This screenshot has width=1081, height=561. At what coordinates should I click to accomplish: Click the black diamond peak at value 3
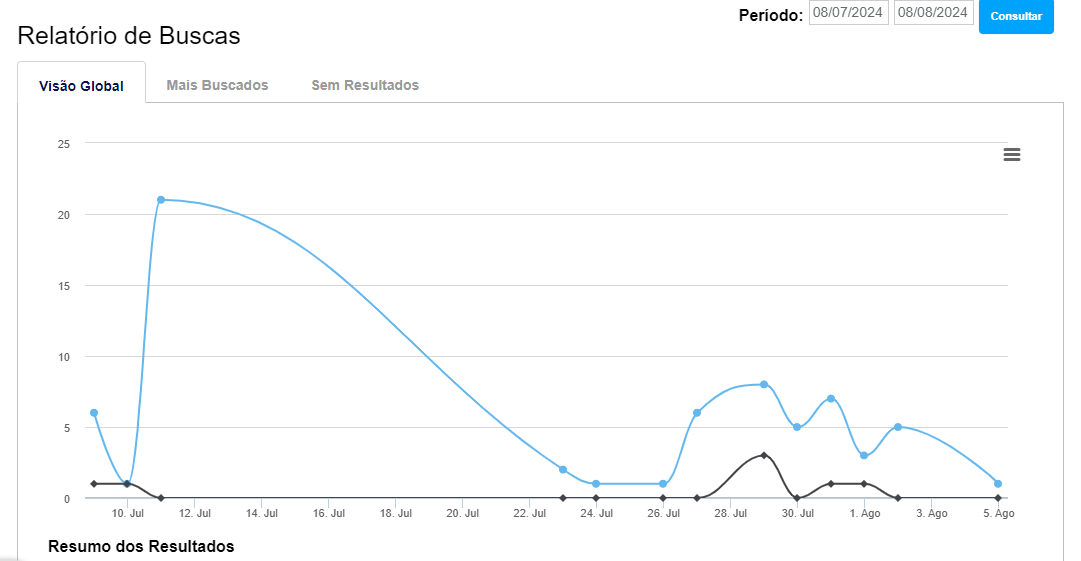764,455
